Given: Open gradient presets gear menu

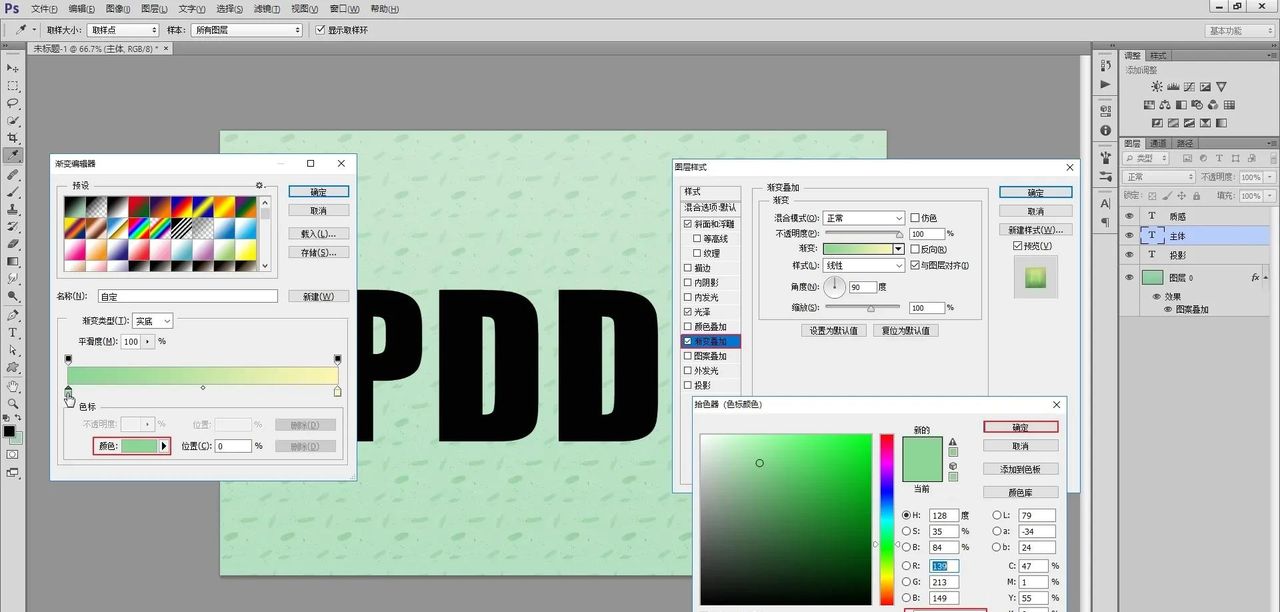Looking at the screenshot, I should pos(260,185).
